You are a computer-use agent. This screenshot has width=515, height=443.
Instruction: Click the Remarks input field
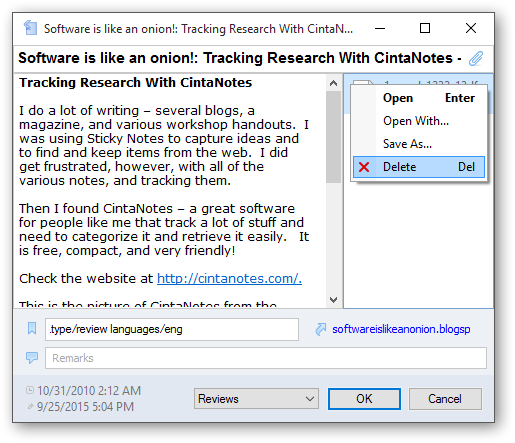point(266,358)
